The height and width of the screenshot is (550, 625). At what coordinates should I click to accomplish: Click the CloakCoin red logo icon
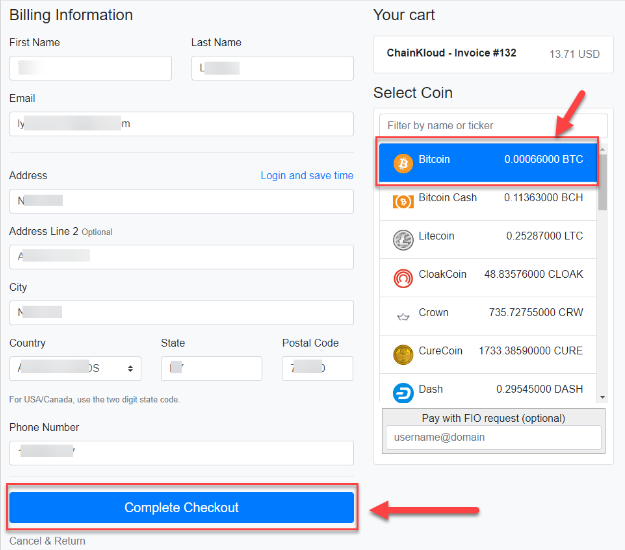coord(403,278)
